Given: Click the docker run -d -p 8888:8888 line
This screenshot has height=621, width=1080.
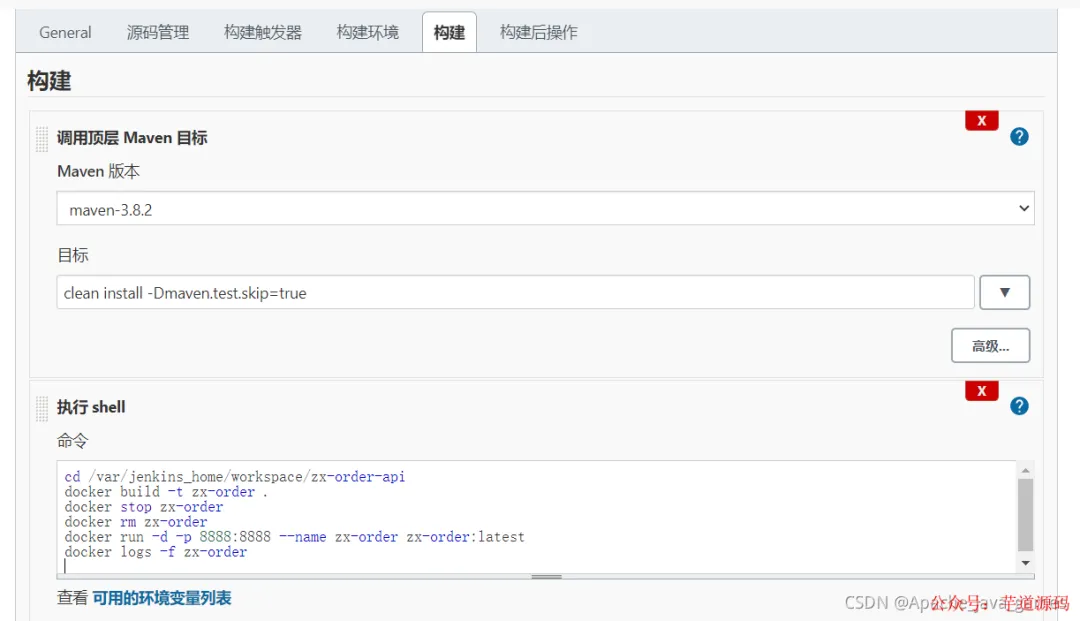Looking at the screenshot, I should tap(294, 537).
